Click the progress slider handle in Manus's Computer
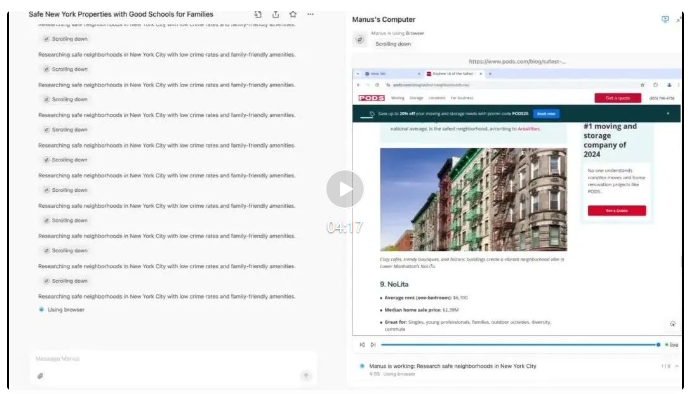The height and width of the screenshot is (394, 691). tap(658, 345)
